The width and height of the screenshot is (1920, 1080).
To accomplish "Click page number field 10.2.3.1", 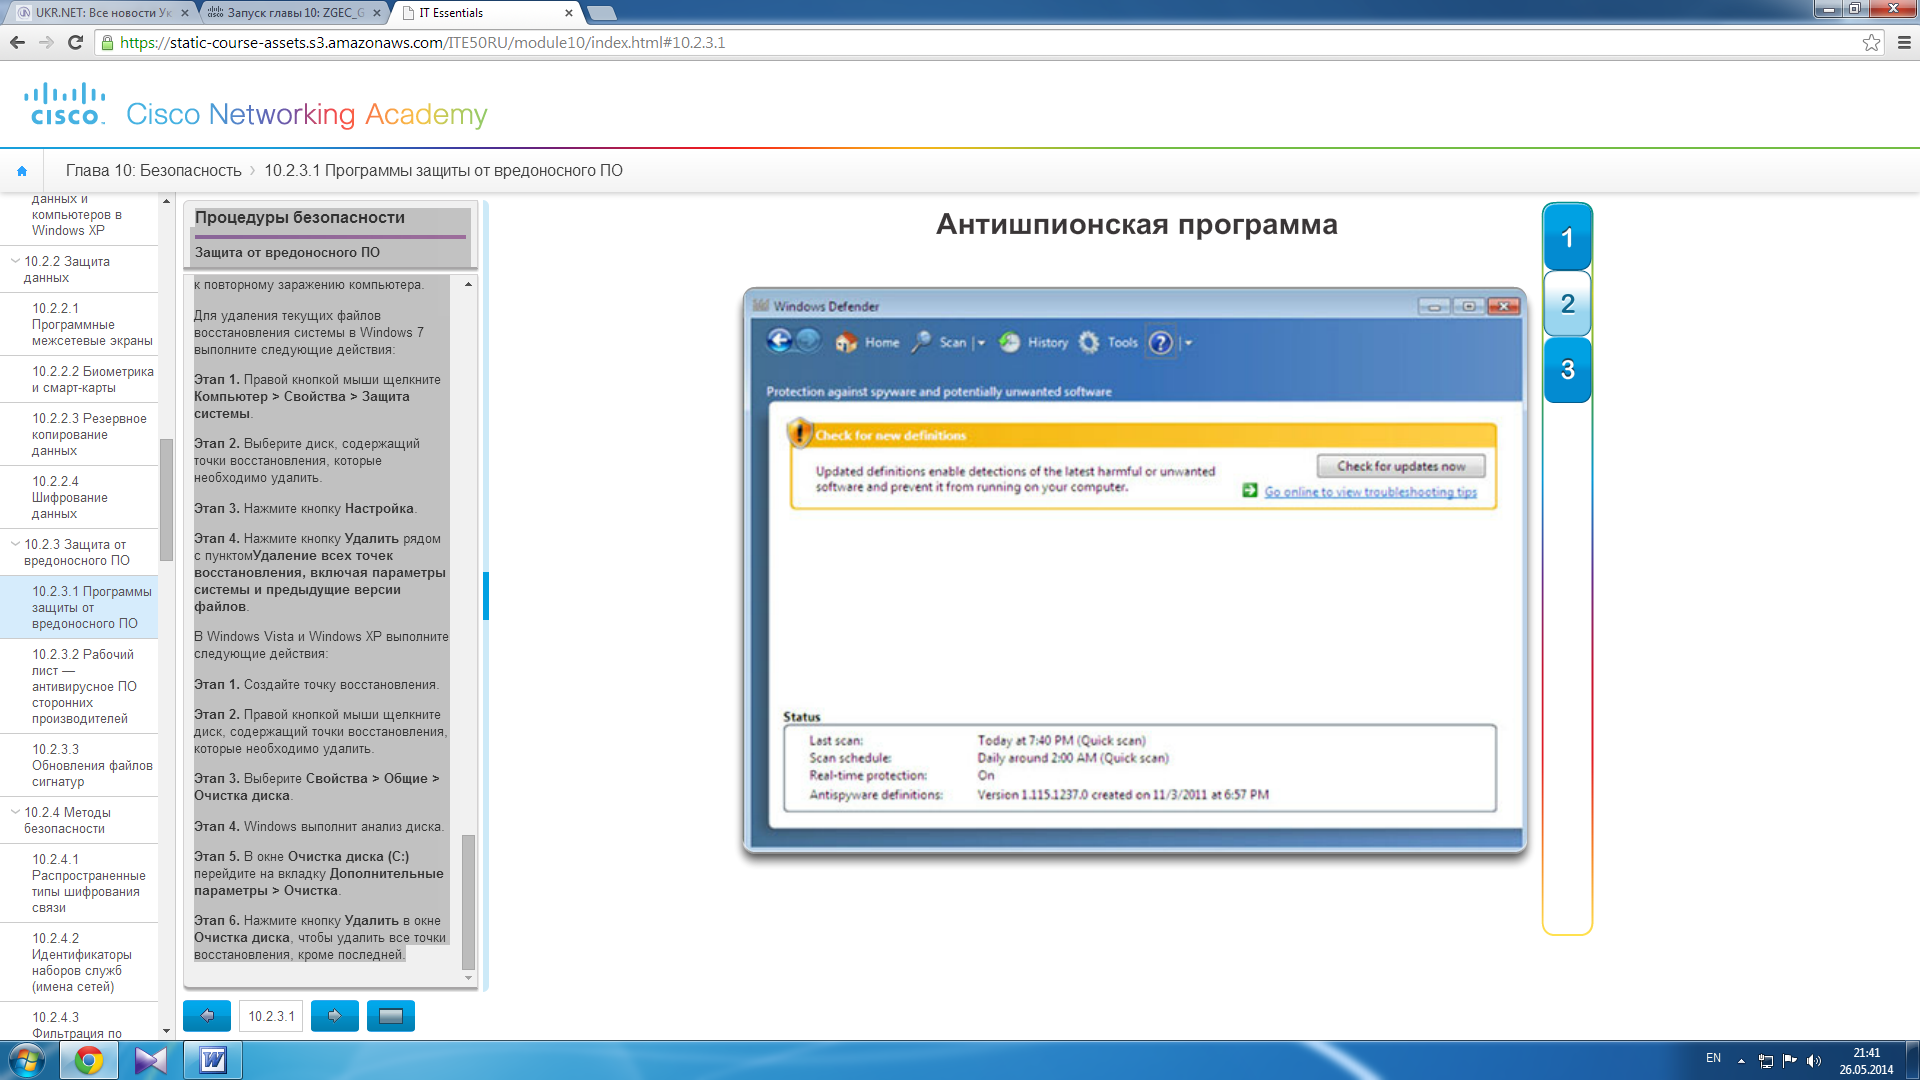I will [271, 1016].
